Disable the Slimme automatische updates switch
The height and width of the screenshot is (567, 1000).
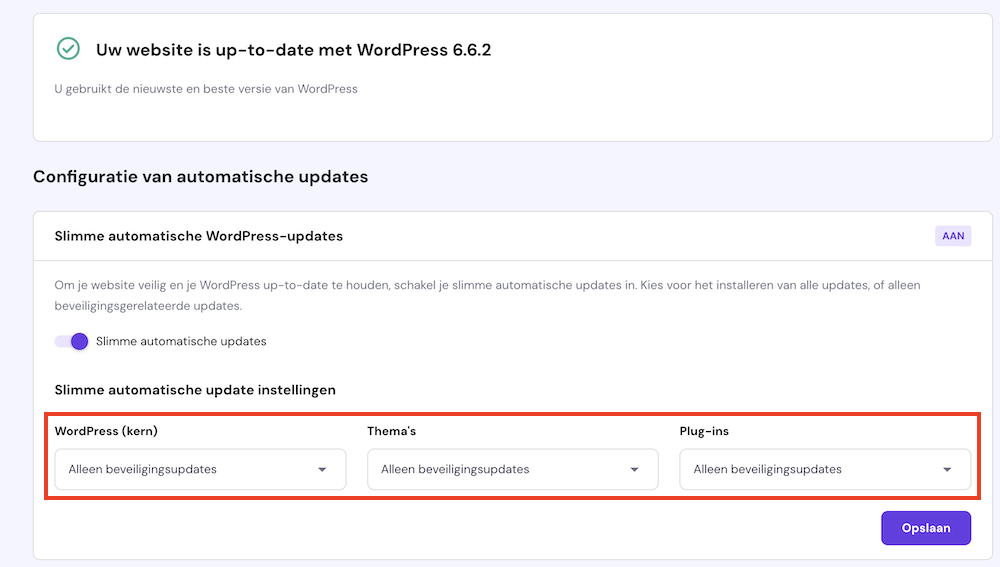(x=72, y=341)
